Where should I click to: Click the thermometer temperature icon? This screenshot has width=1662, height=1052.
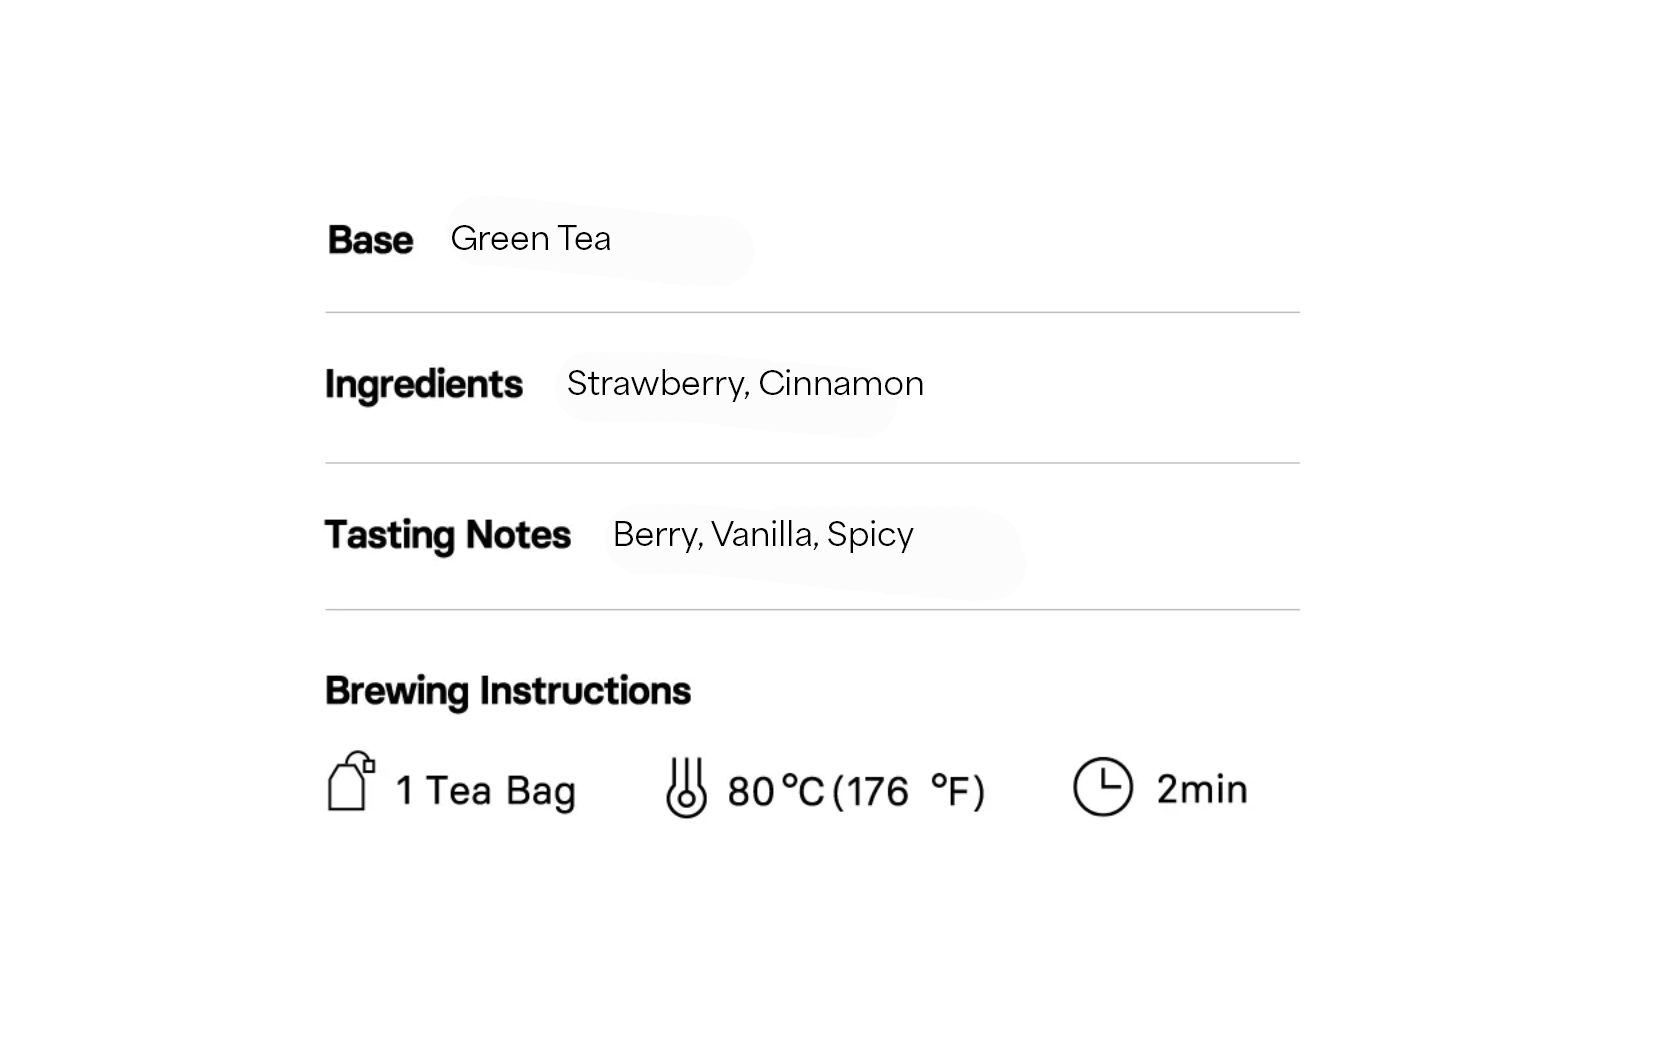tap(686, 788)
